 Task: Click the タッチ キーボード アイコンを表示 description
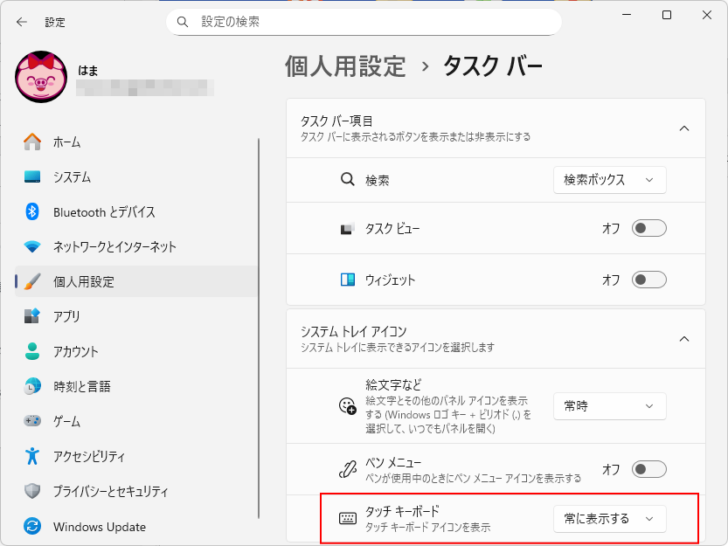click(428, 527)
